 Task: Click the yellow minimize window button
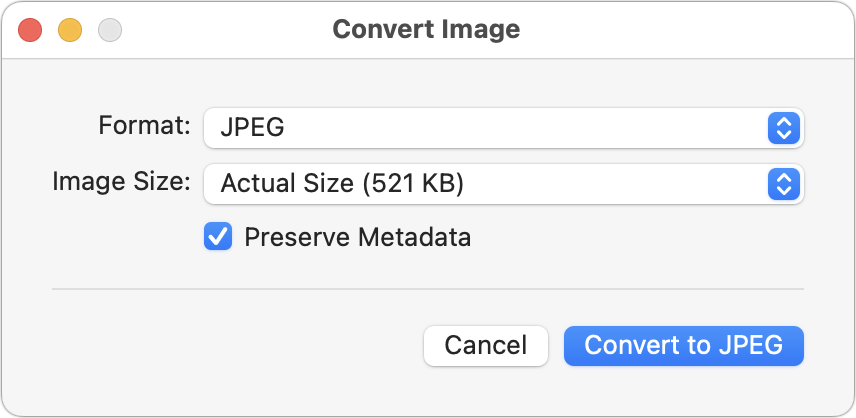(70, 30)
